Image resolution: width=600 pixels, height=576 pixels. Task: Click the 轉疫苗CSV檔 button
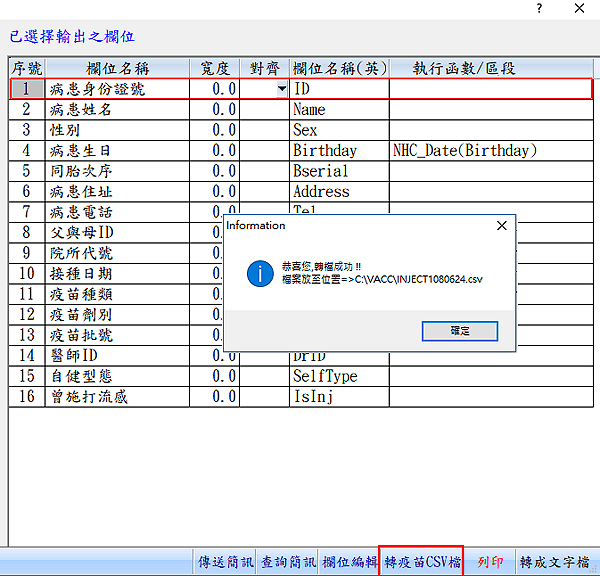pyautogui.click(x=422, y=562)
